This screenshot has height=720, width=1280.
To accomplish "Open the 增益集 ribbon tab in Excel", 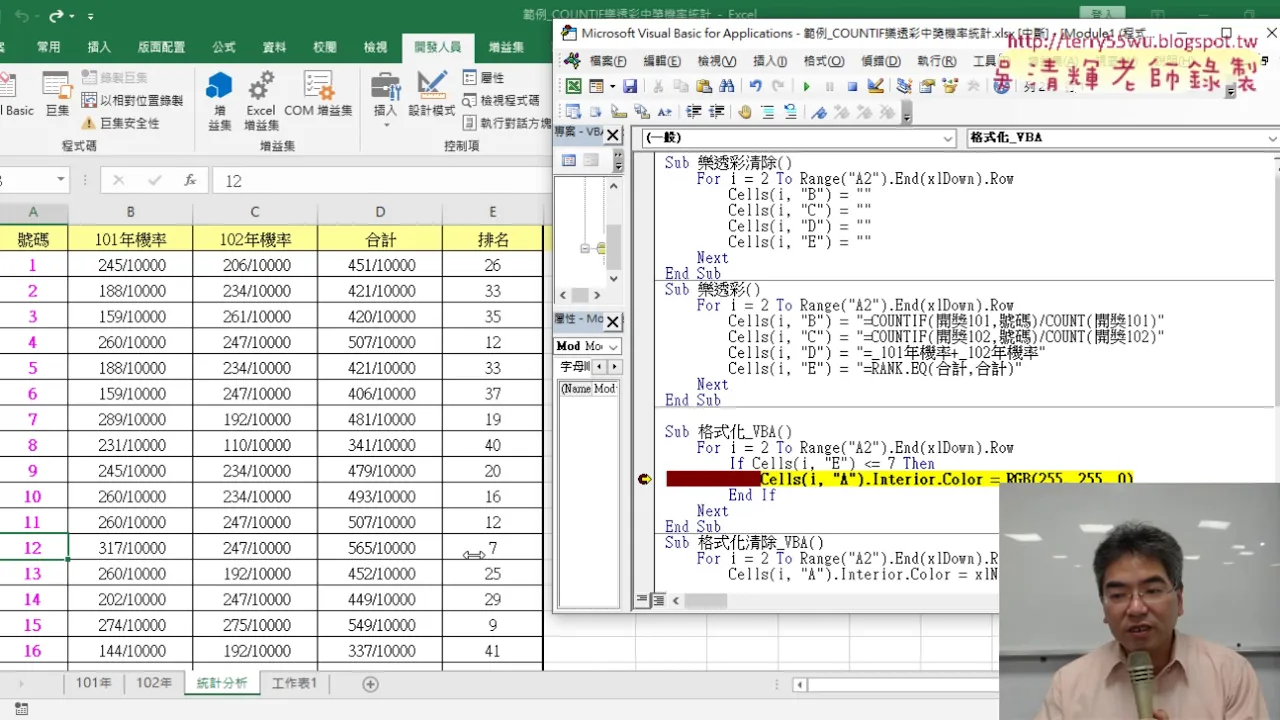I will 506,47.
